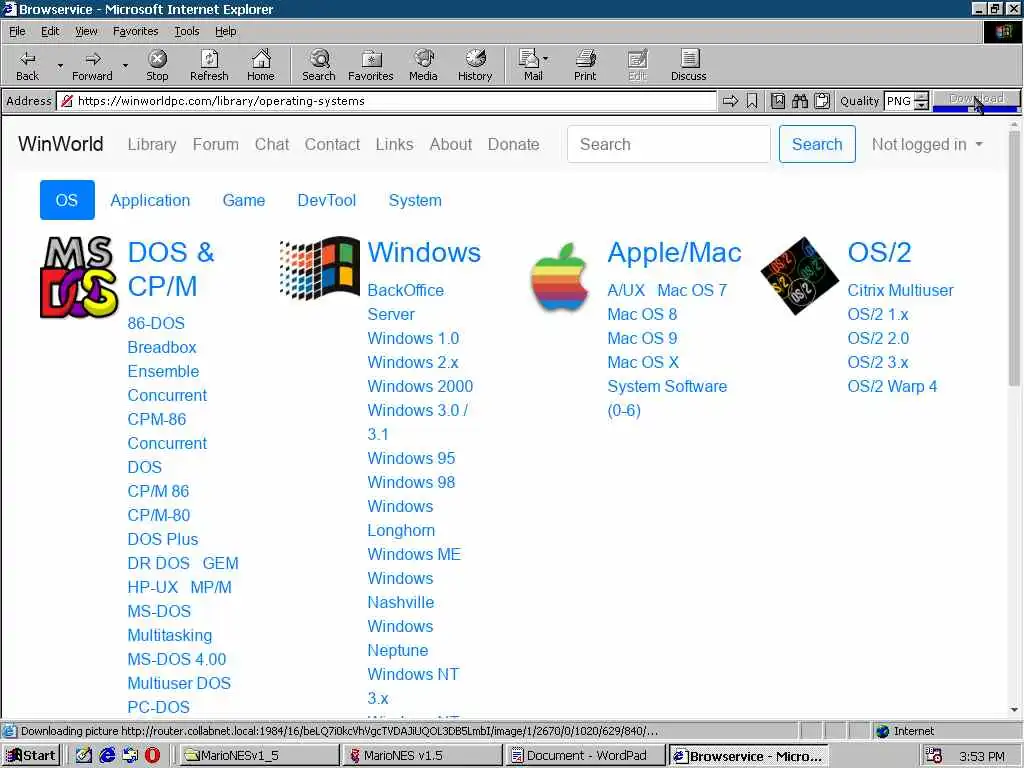The height and width of the screenshot is (768, 1024).
Task: Click the Show Desktop quick launch icon
Action: tap(84, 755)
